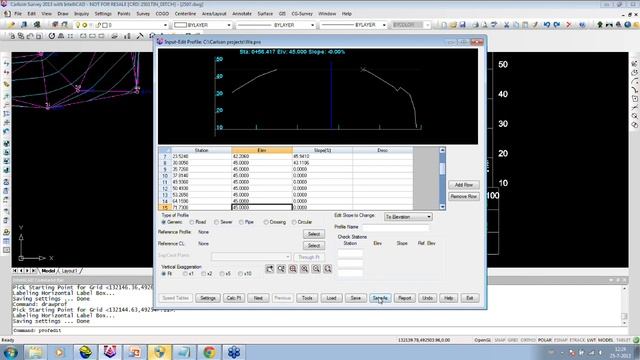Click the Calc PI button
640x360 pixels.
coord(233,298)
